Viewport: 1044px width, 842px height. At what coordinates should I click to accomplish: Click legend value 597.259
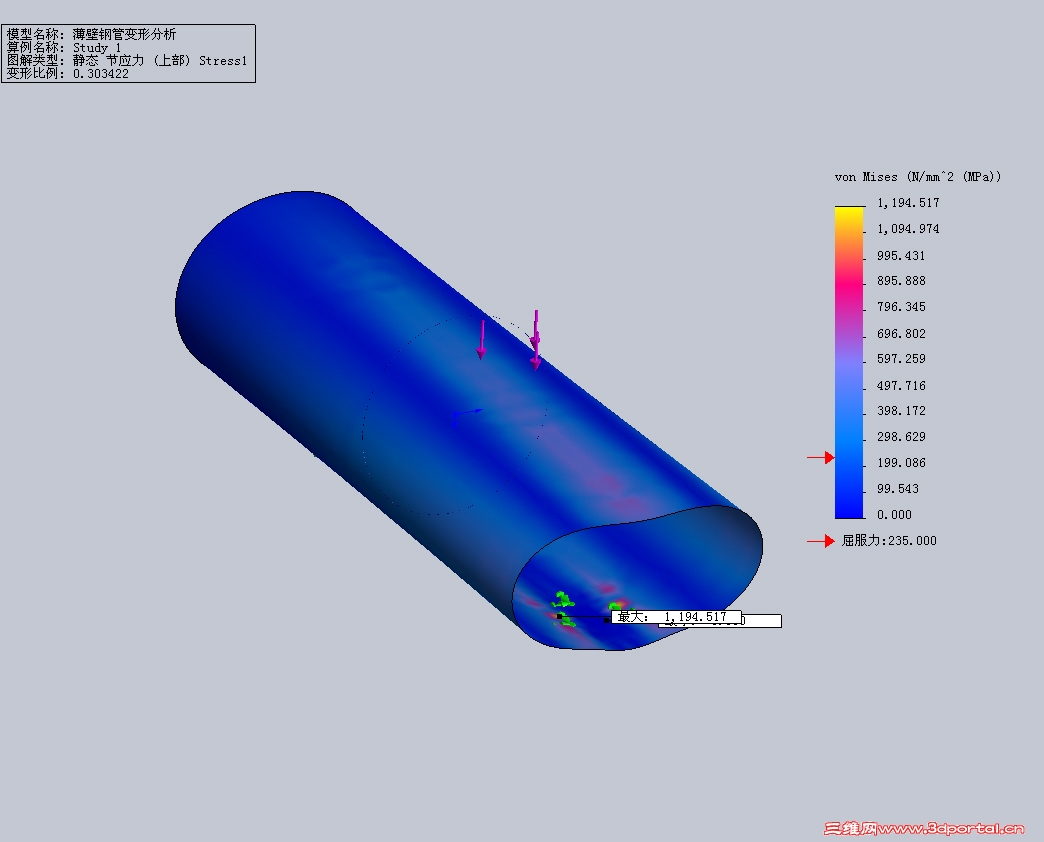(x=901, y=359)
